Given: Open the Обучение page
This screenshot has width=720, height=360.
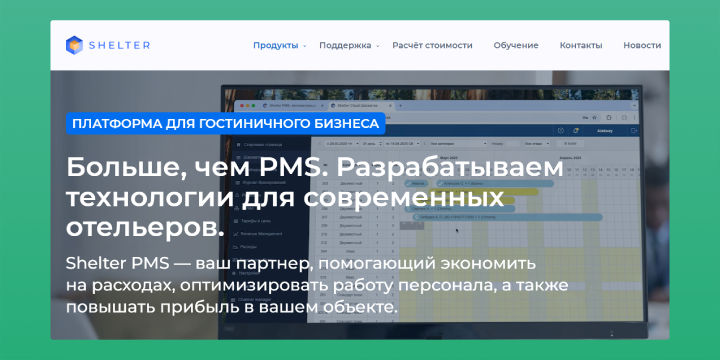Looking at the screenshot, I should coord(516,45).
